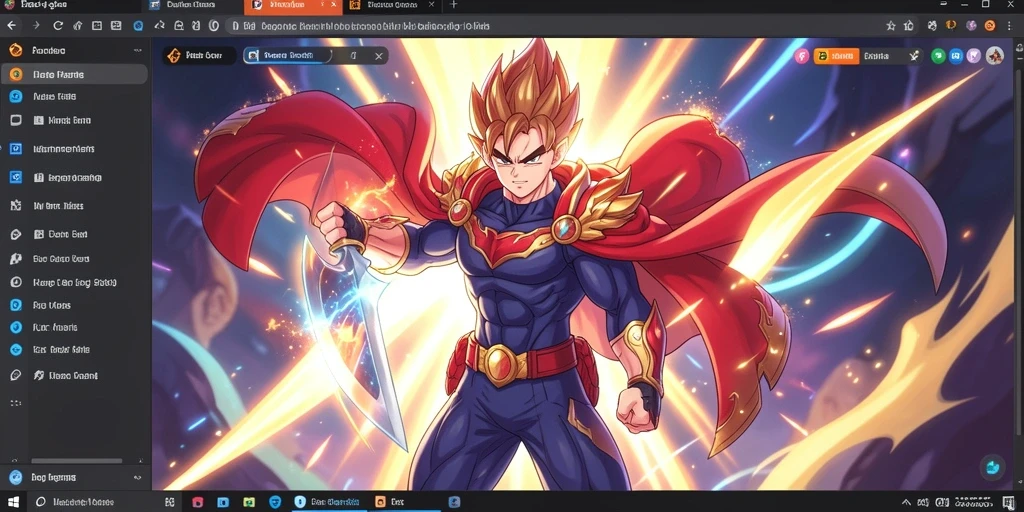
Task: Click the dotted grid icon in sidebar
Action: click(16, 403)
